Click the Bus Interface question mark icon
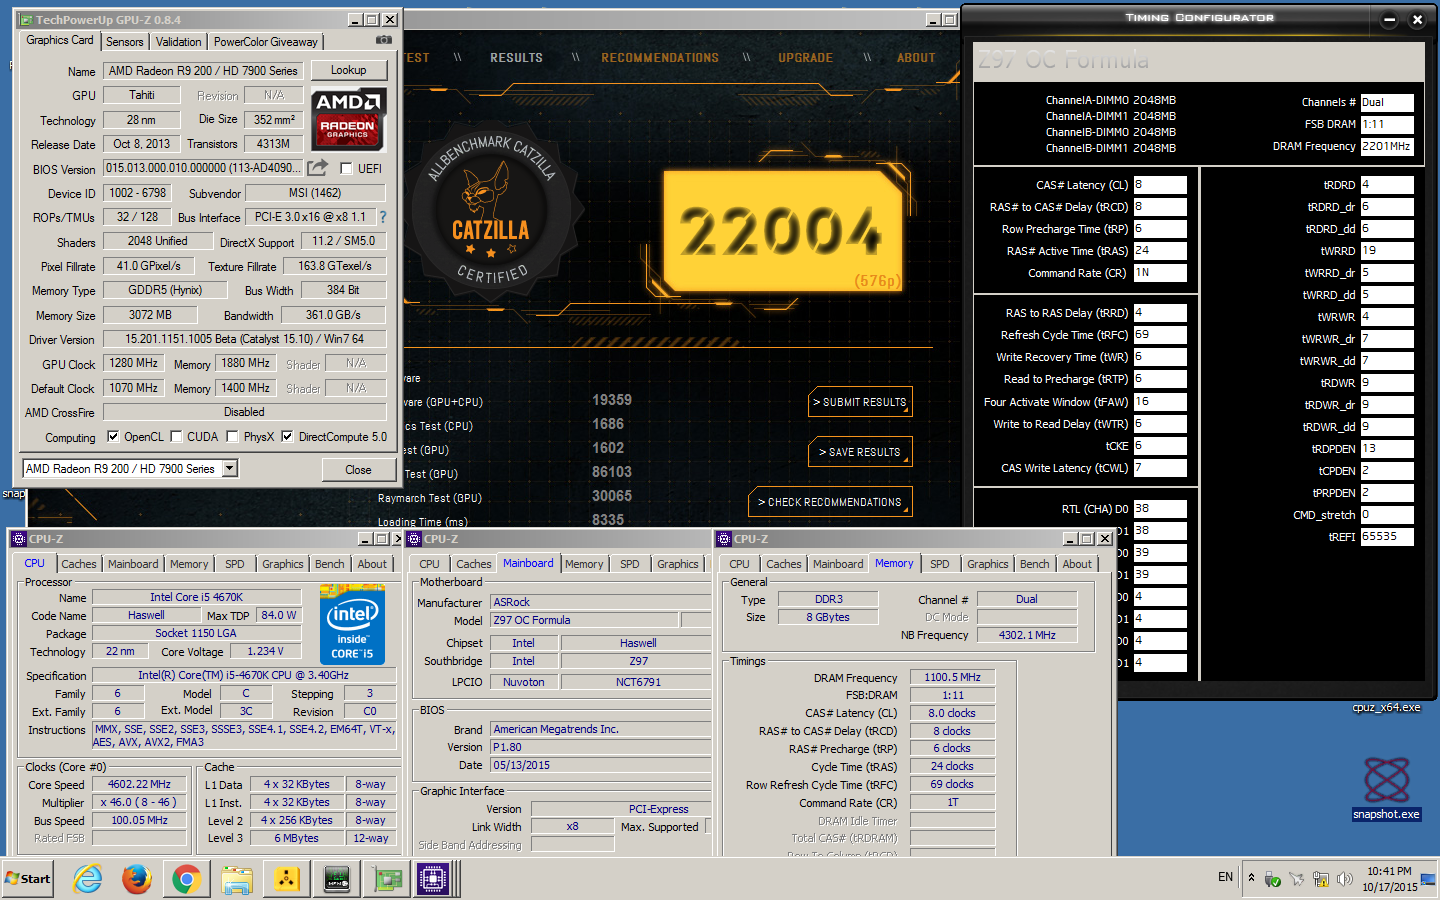The height and width of the screenshot is (900, 1440). (x=382, y=217)
